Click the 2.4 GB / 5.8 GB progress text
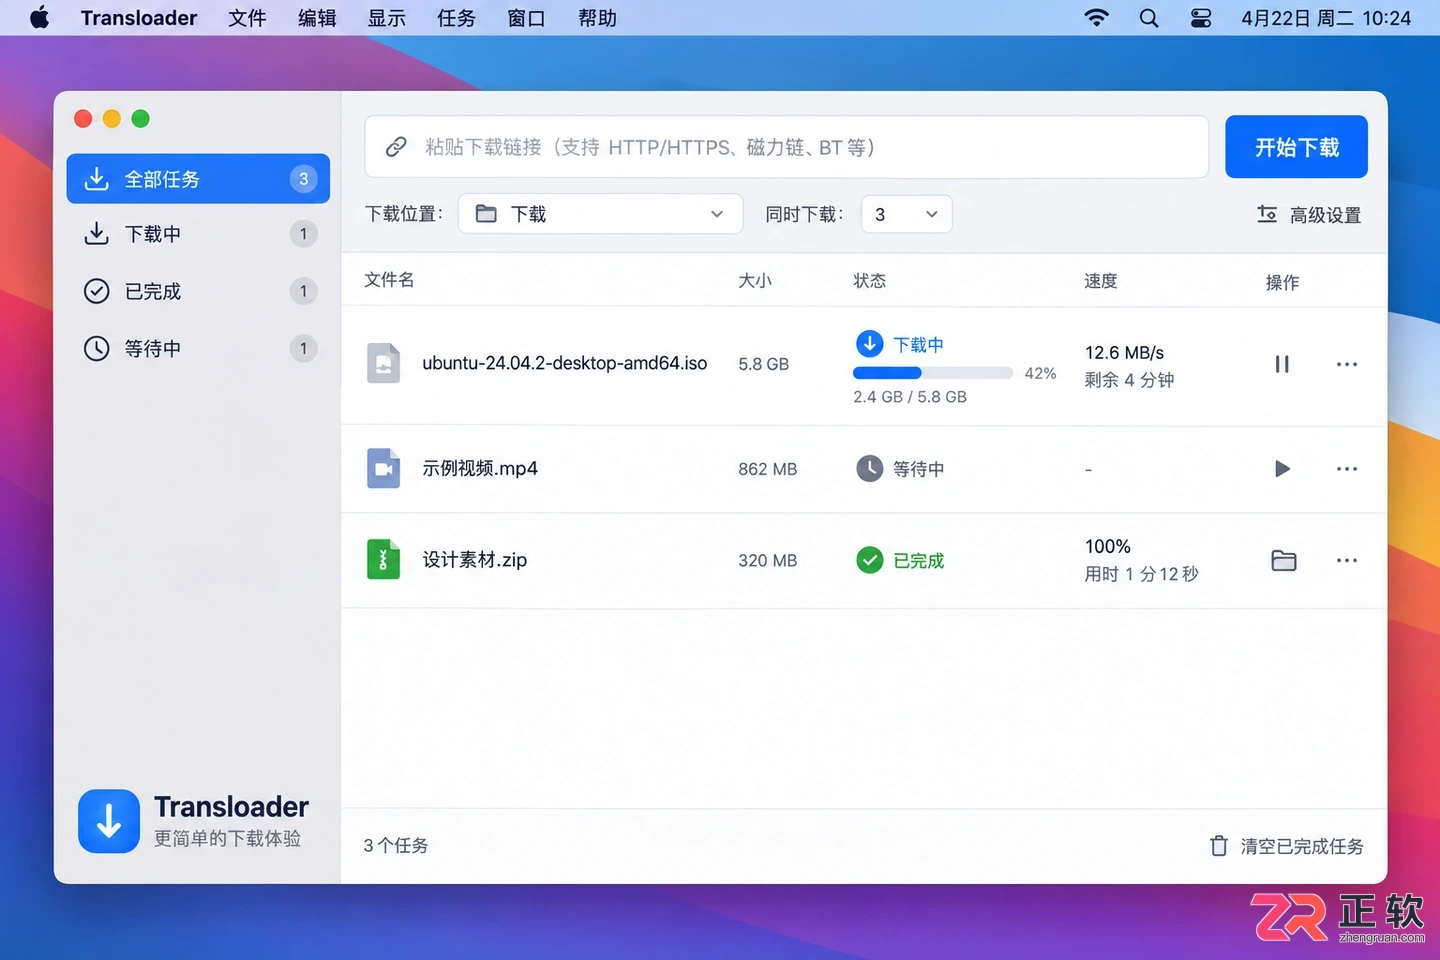 coord(910,397)
